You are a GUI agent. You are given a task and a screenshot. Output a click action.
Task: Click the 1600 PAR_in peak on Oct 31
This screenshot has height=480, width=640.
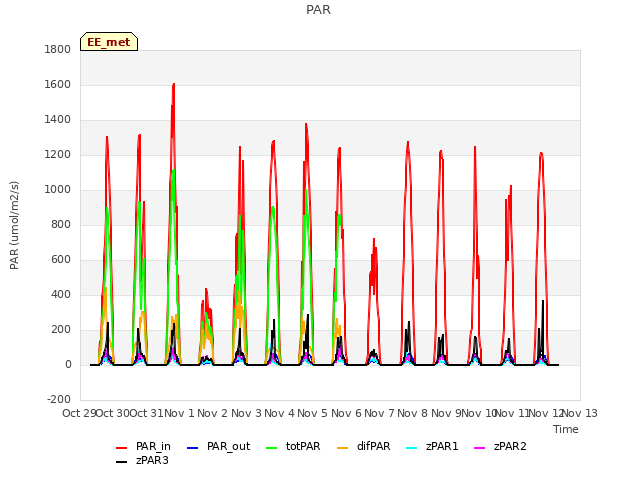(x=173, y=84)
